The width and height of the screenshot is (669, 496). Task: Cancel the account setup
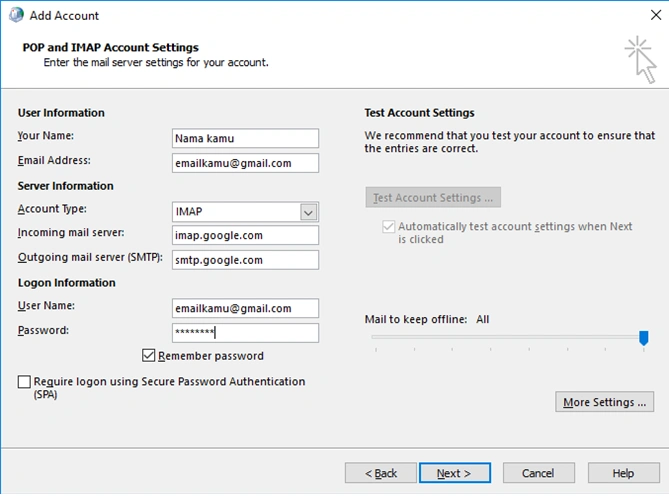pos(538,473)
